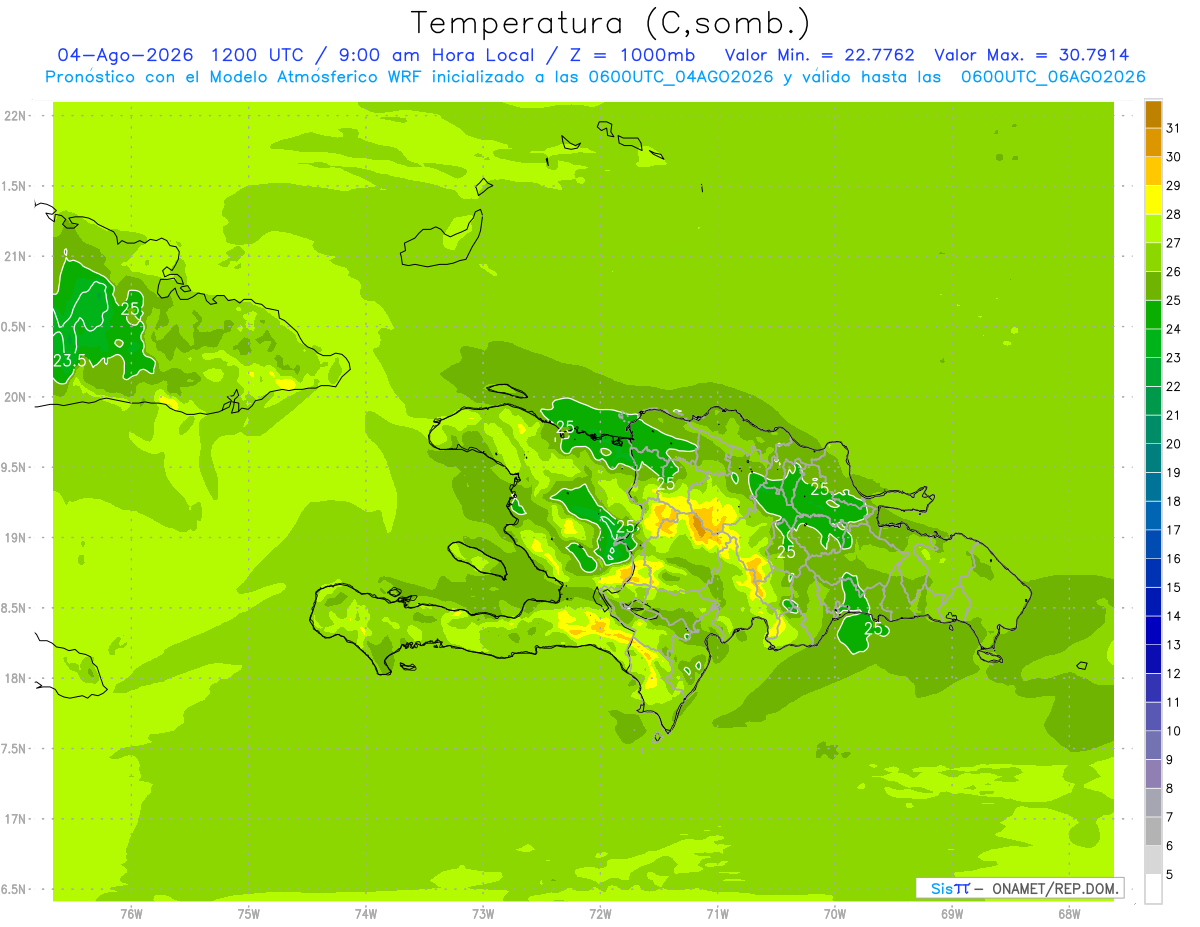Screen dimensions: 1200x927
Task: Click the '31' legend scale label
Action: [1173, 128]
